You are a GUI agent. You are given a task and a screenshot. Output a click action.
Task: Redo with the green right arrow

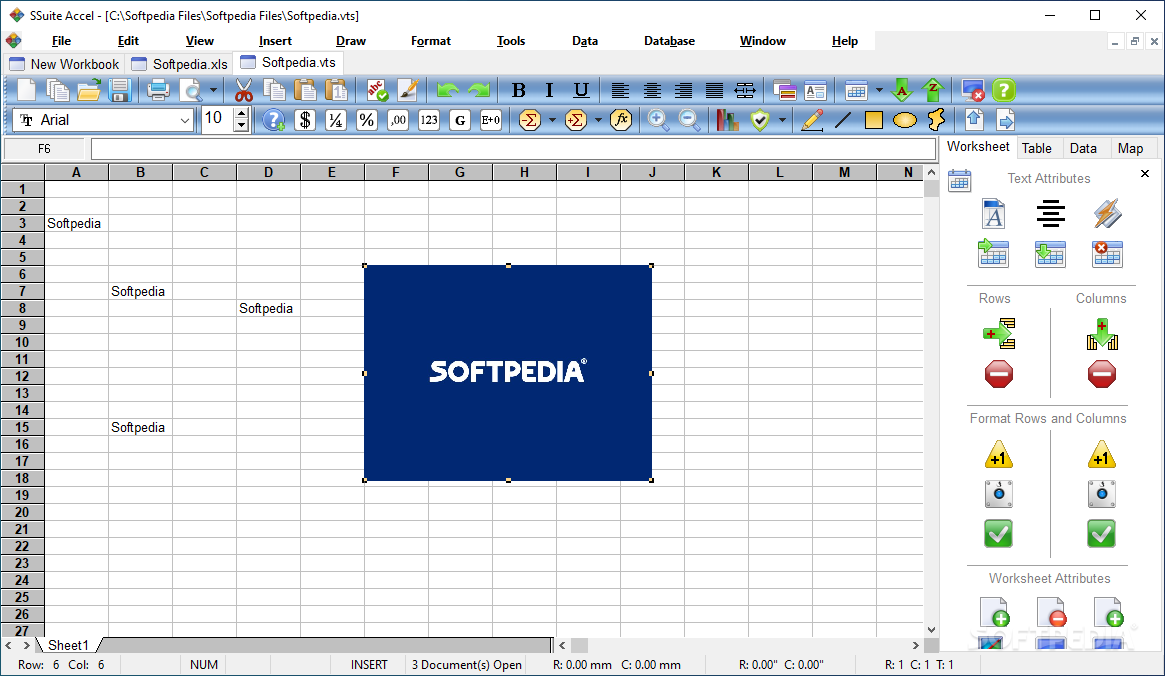479,91
